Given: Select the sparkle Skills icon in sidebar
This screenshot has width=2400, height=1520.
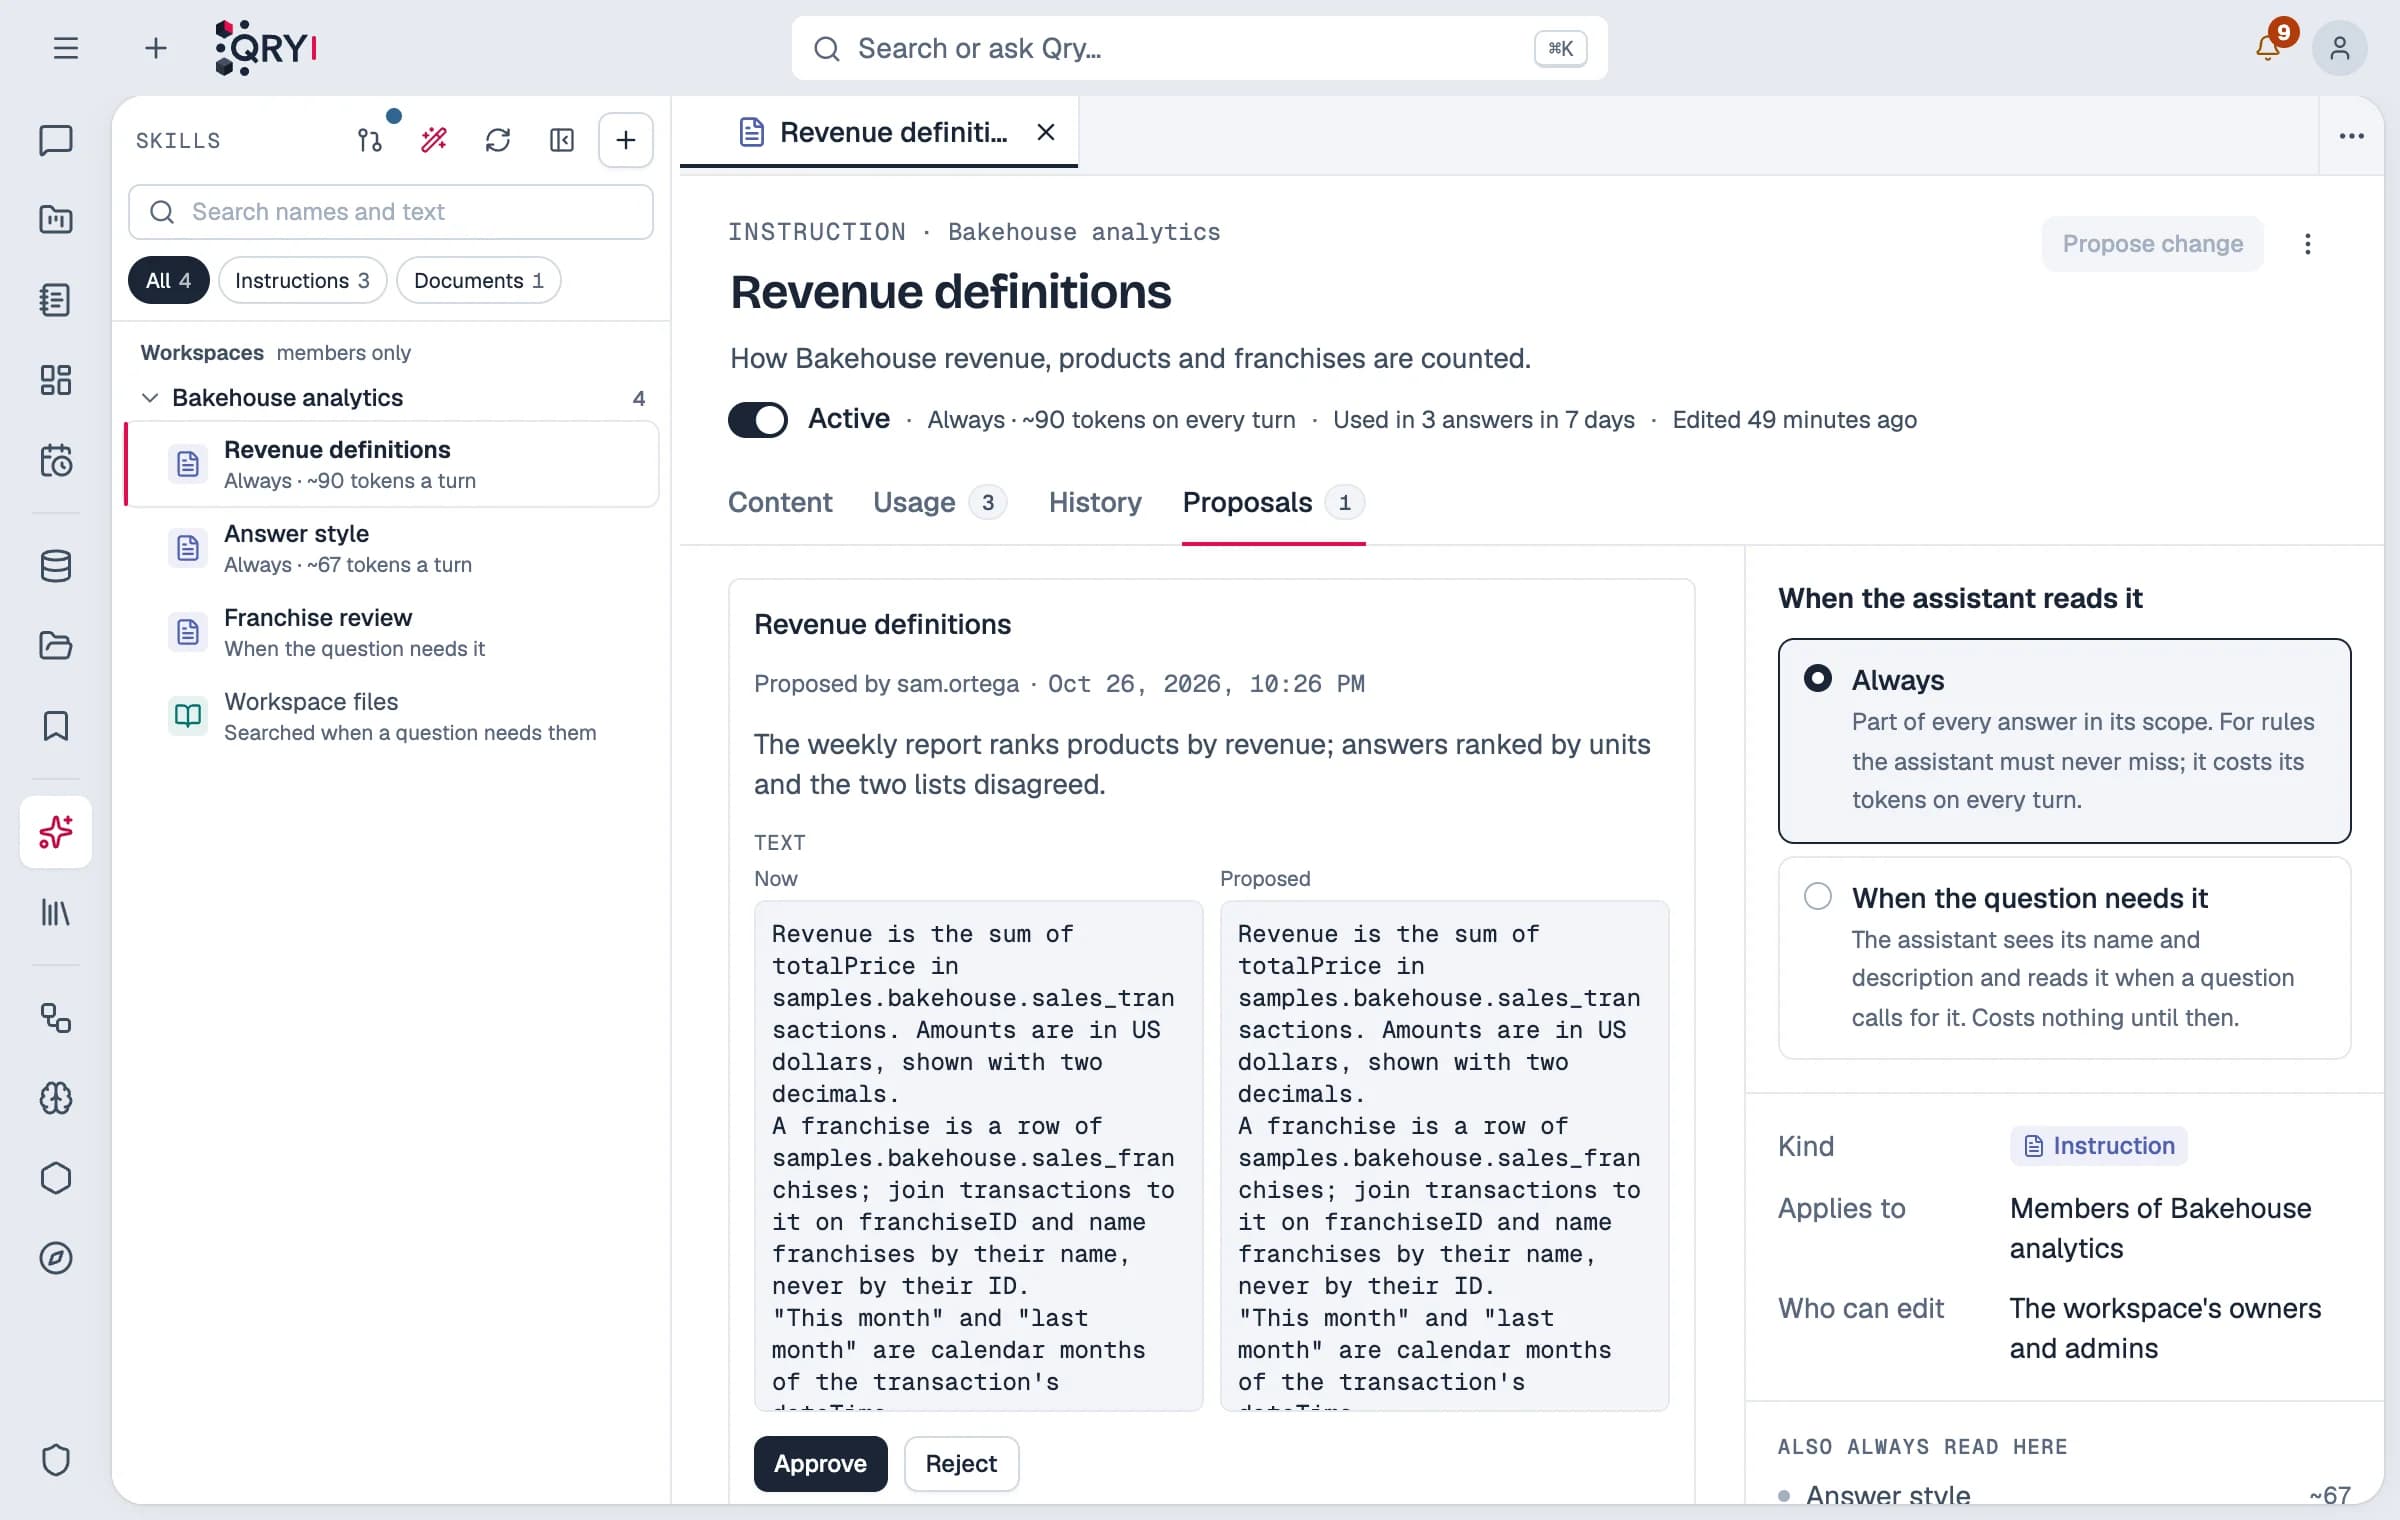Looking at the screenshot, I should click(56, 832).
